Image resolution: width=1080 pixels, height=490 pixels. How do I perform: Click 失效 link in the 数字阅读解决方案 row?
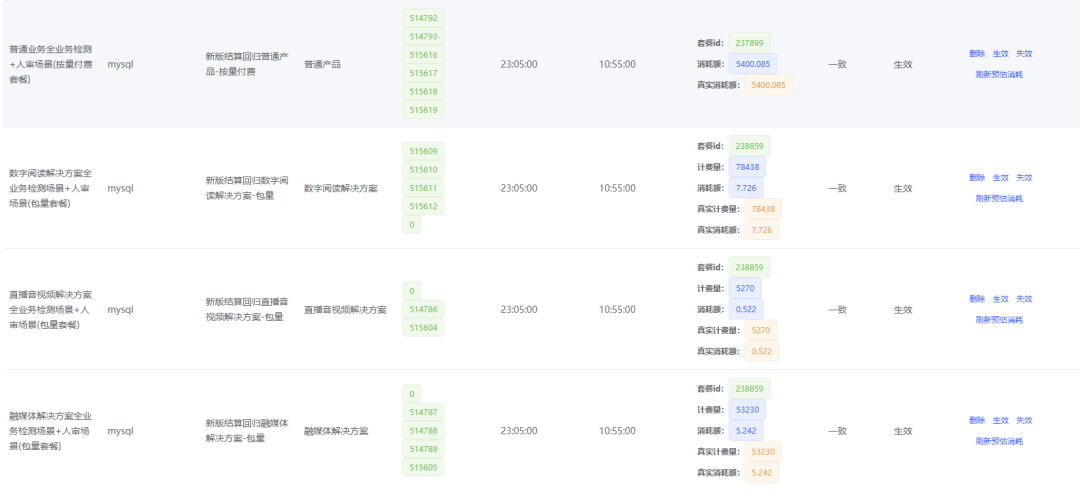tap(1024, 178)
